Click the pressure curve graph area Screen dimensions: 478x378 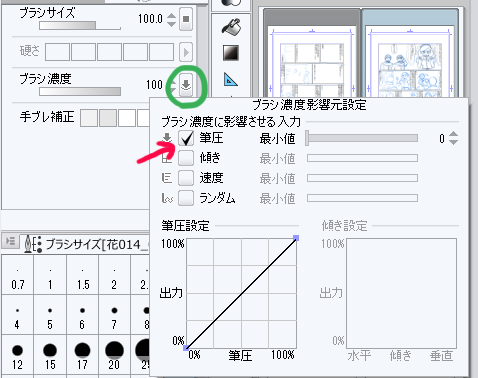(241, 293)
